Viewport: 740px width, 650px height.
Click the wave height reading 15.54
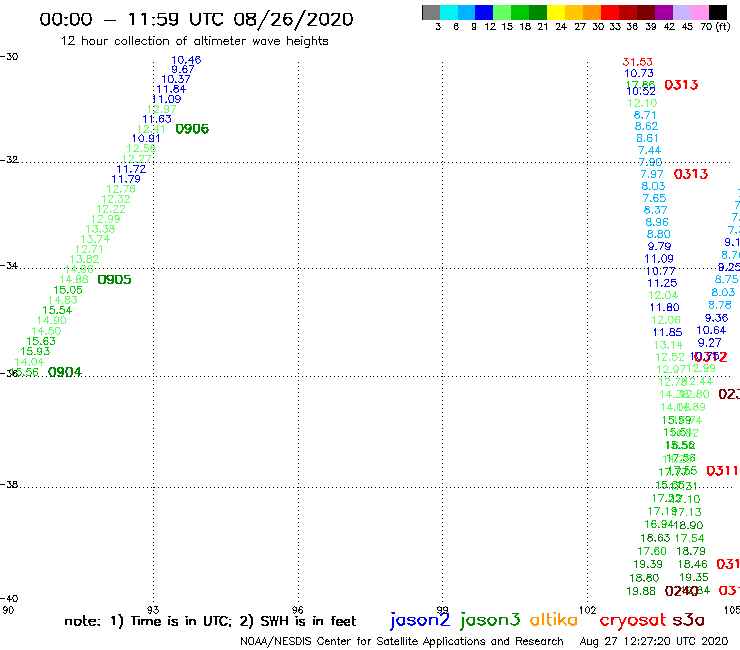click(57, 311)
